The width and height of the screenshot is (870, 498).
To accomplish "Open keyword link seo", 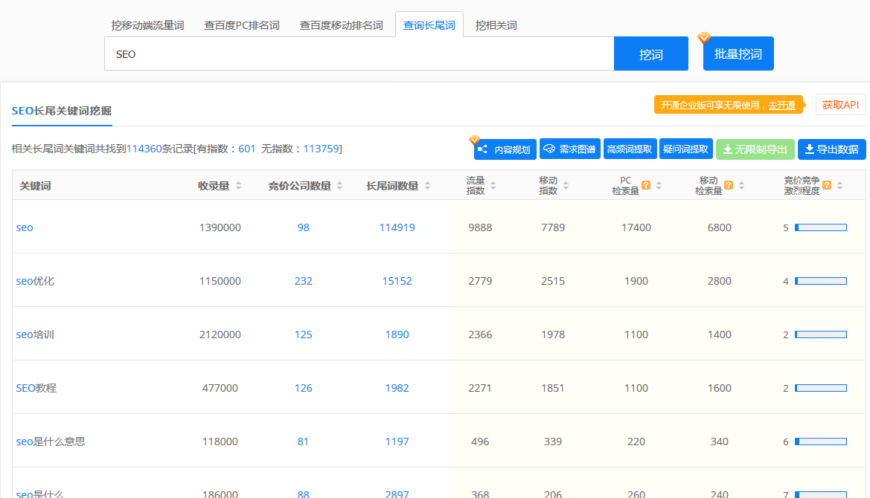I will 24,227.
